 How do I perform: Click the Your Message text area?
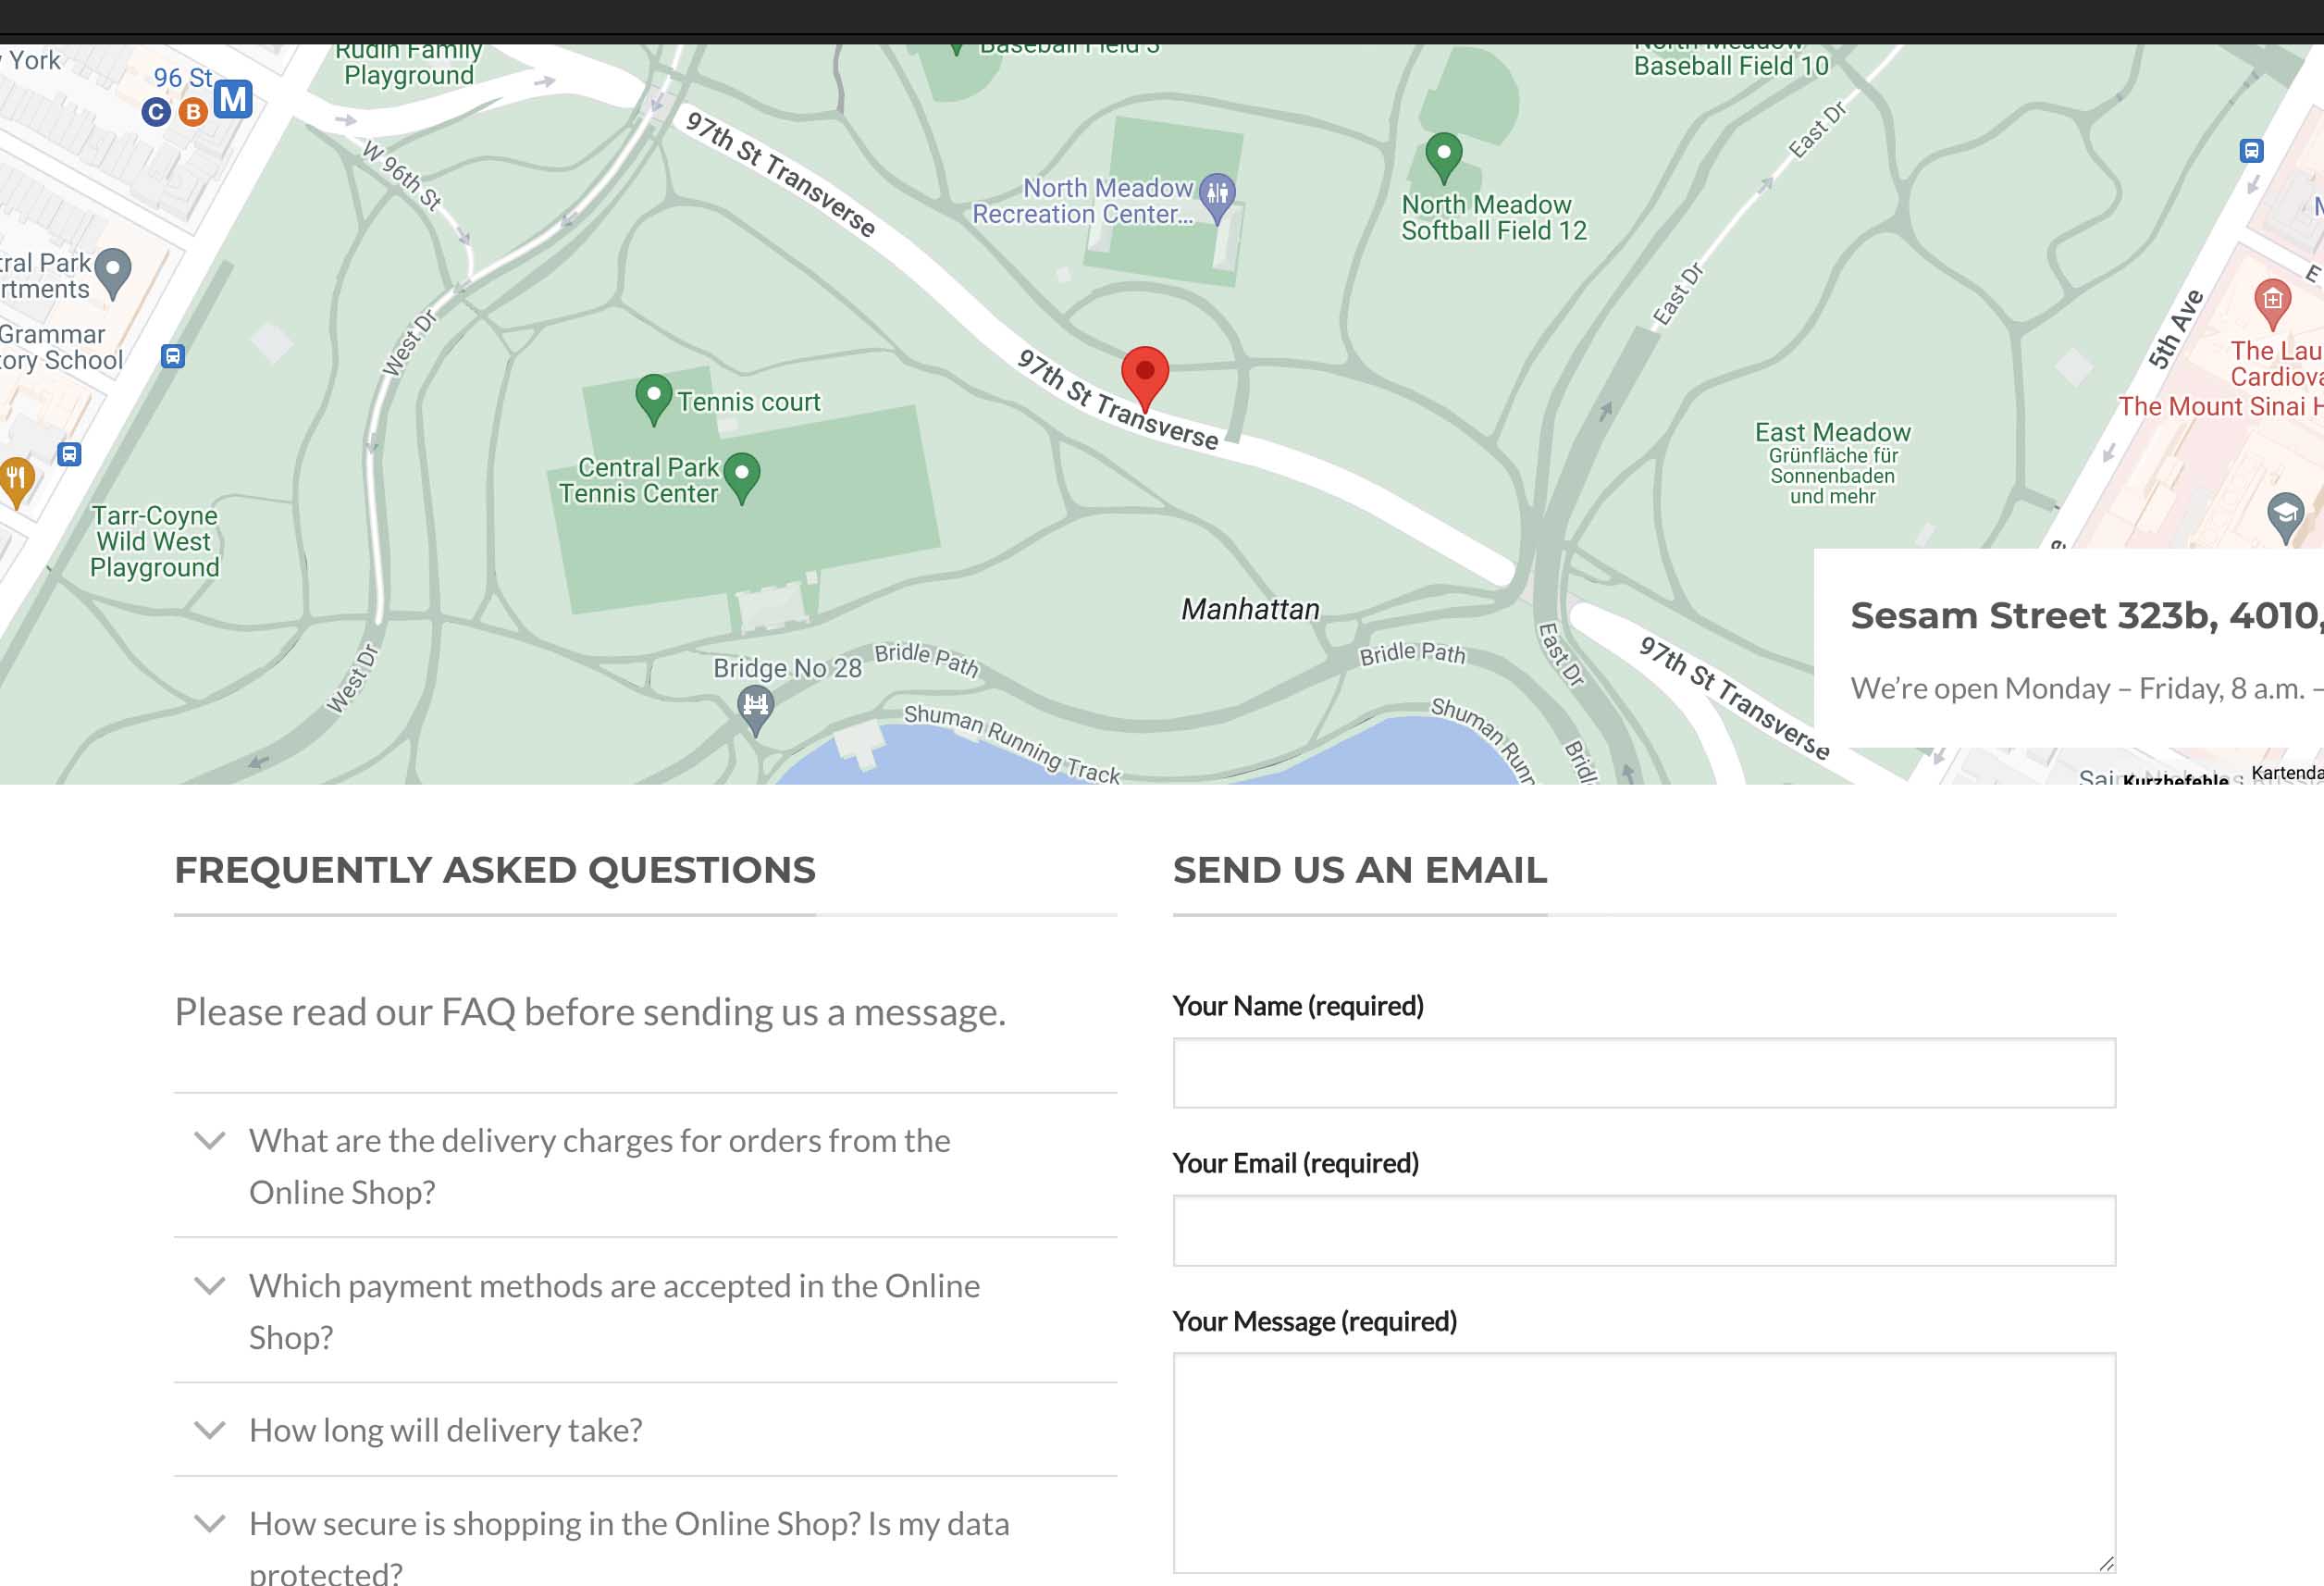pos(1644,1463)
